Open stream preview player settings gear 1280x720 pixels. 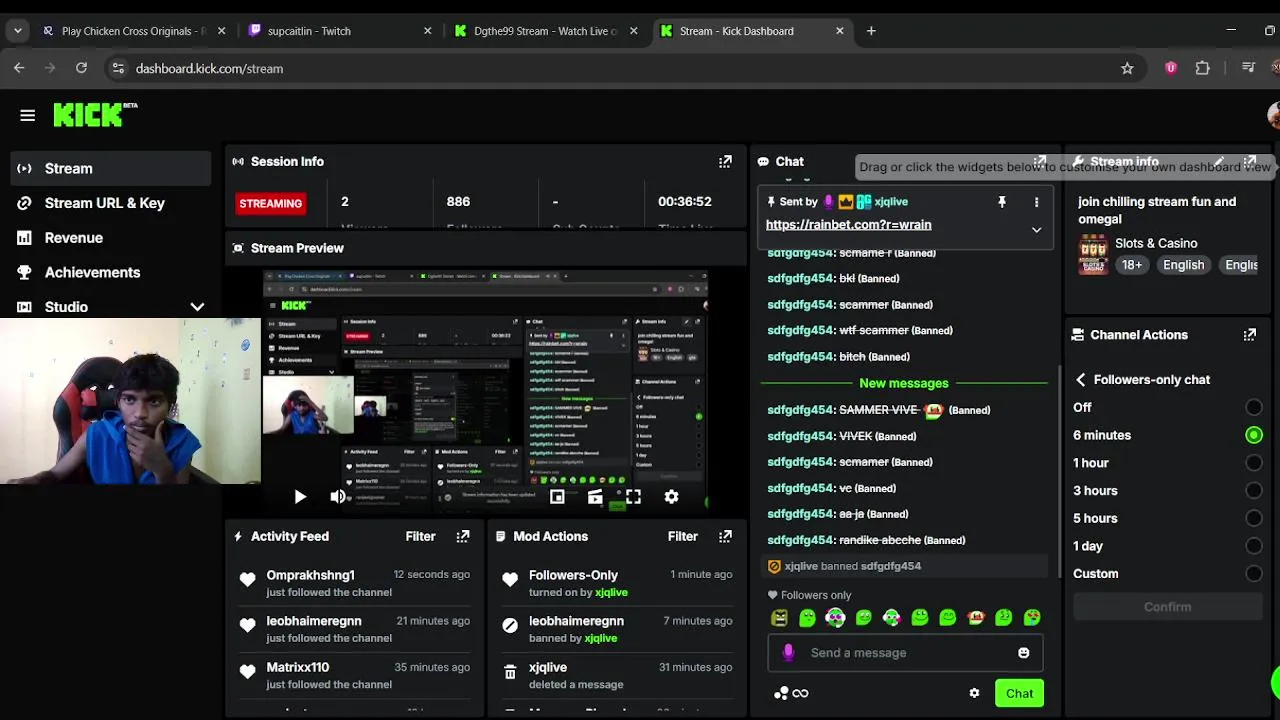[671, 496]
